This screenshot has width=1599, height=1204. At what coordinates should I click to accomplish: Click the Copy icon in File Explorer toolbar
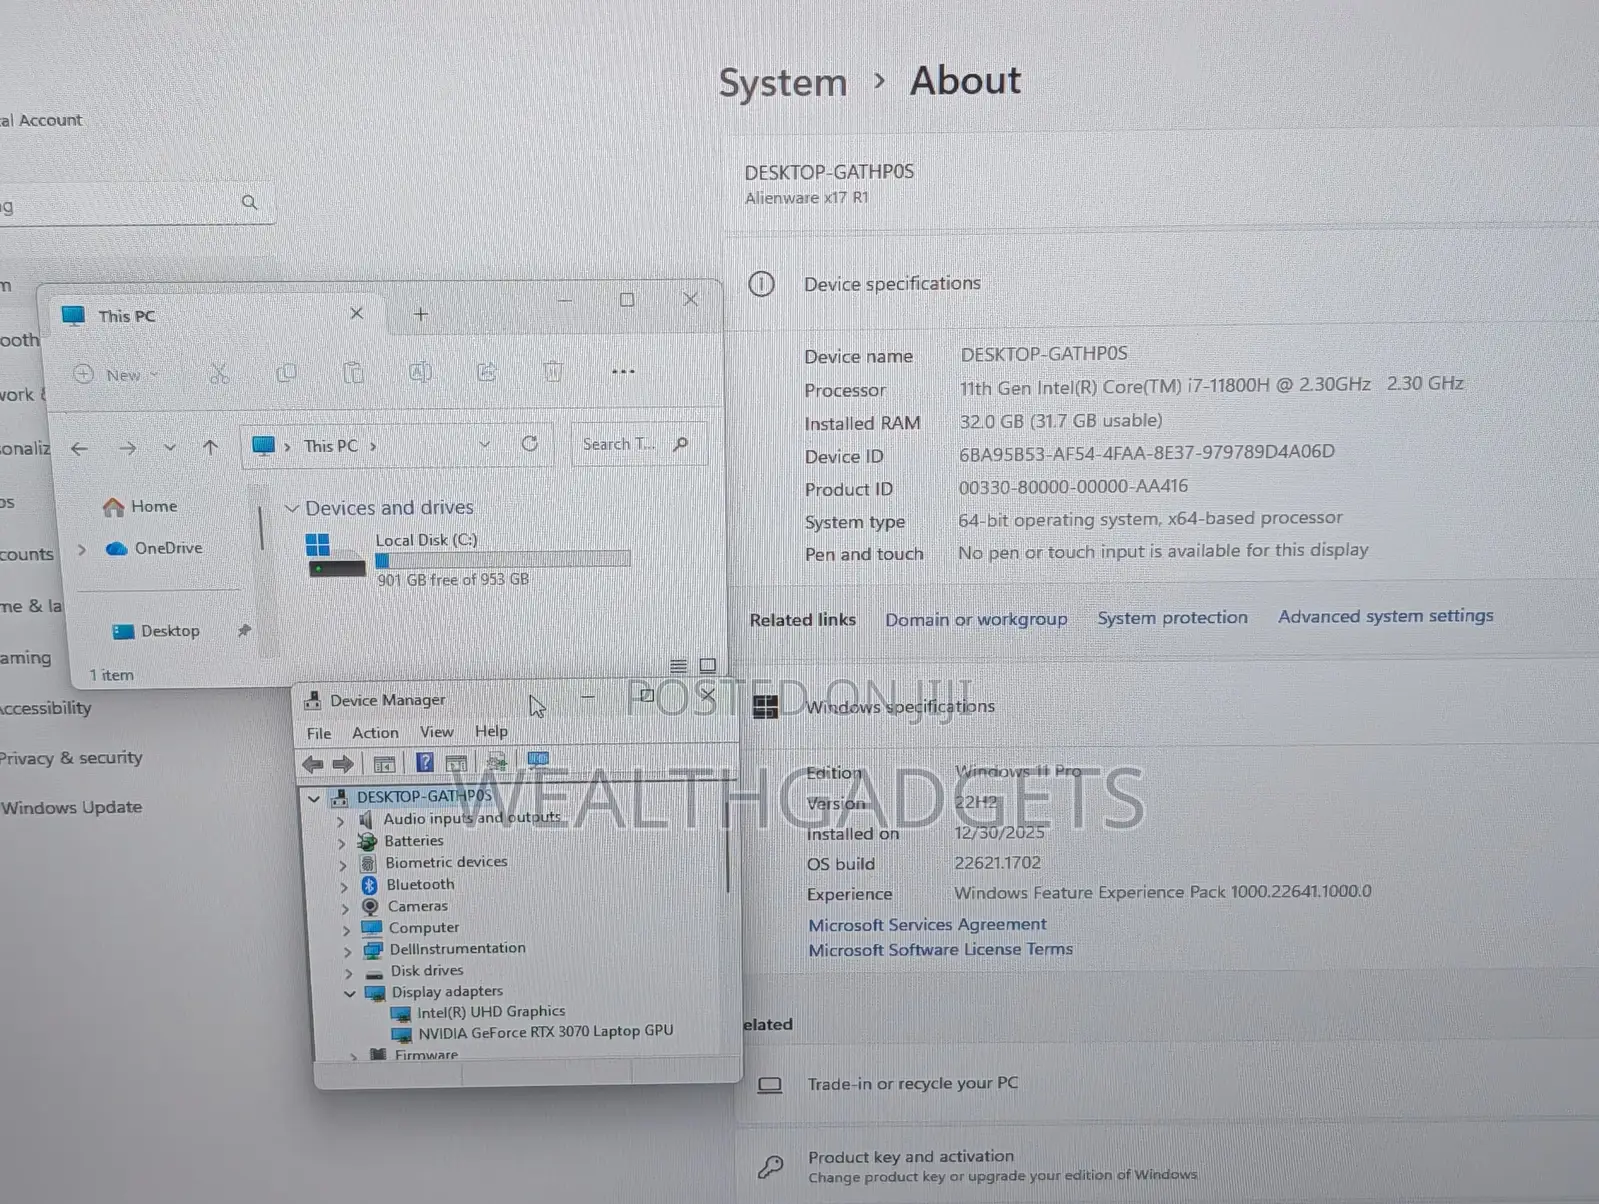tap(286, 373)
